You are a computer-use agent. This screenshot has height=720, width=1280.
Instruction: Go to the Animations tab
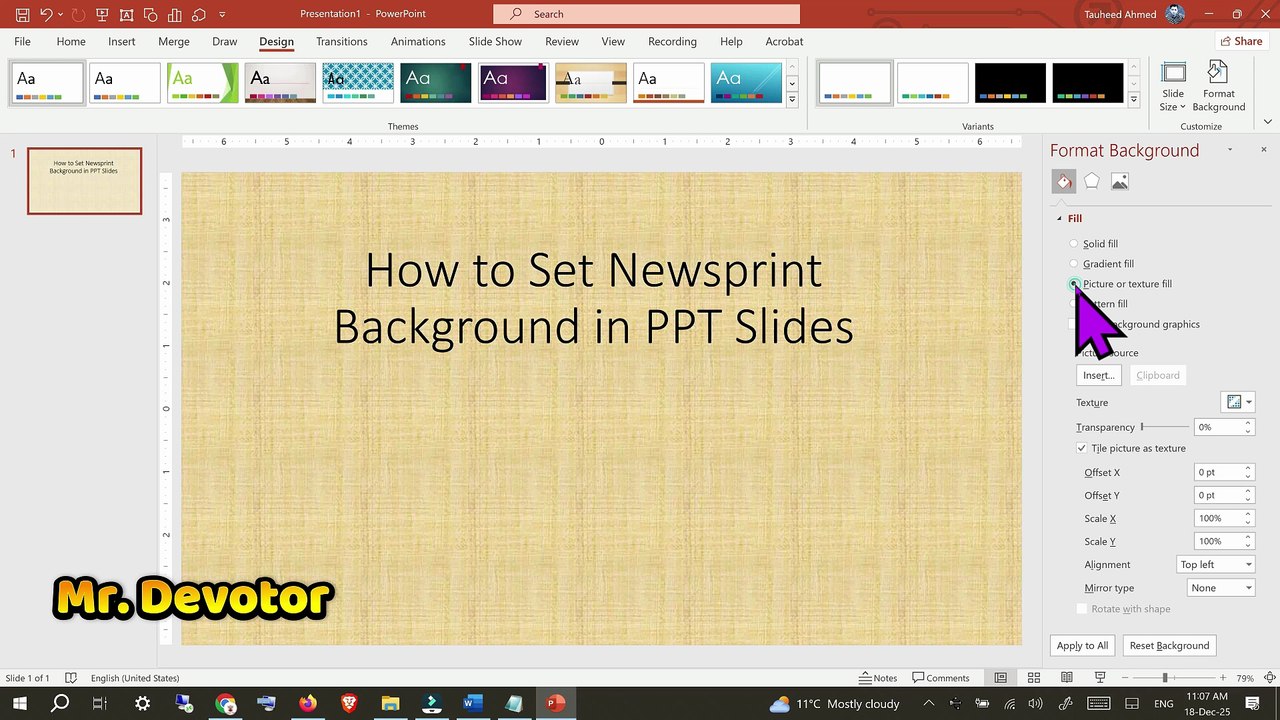pos(418,42)
